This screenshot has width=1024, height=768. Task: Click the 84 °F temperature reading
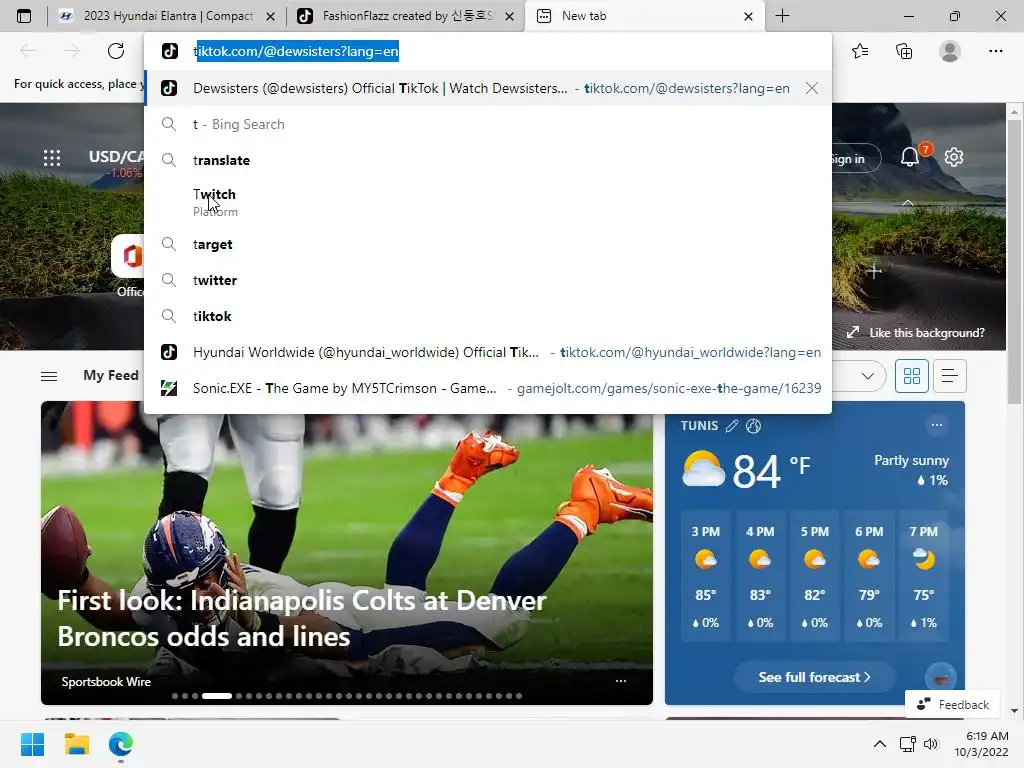coord(771,472)
